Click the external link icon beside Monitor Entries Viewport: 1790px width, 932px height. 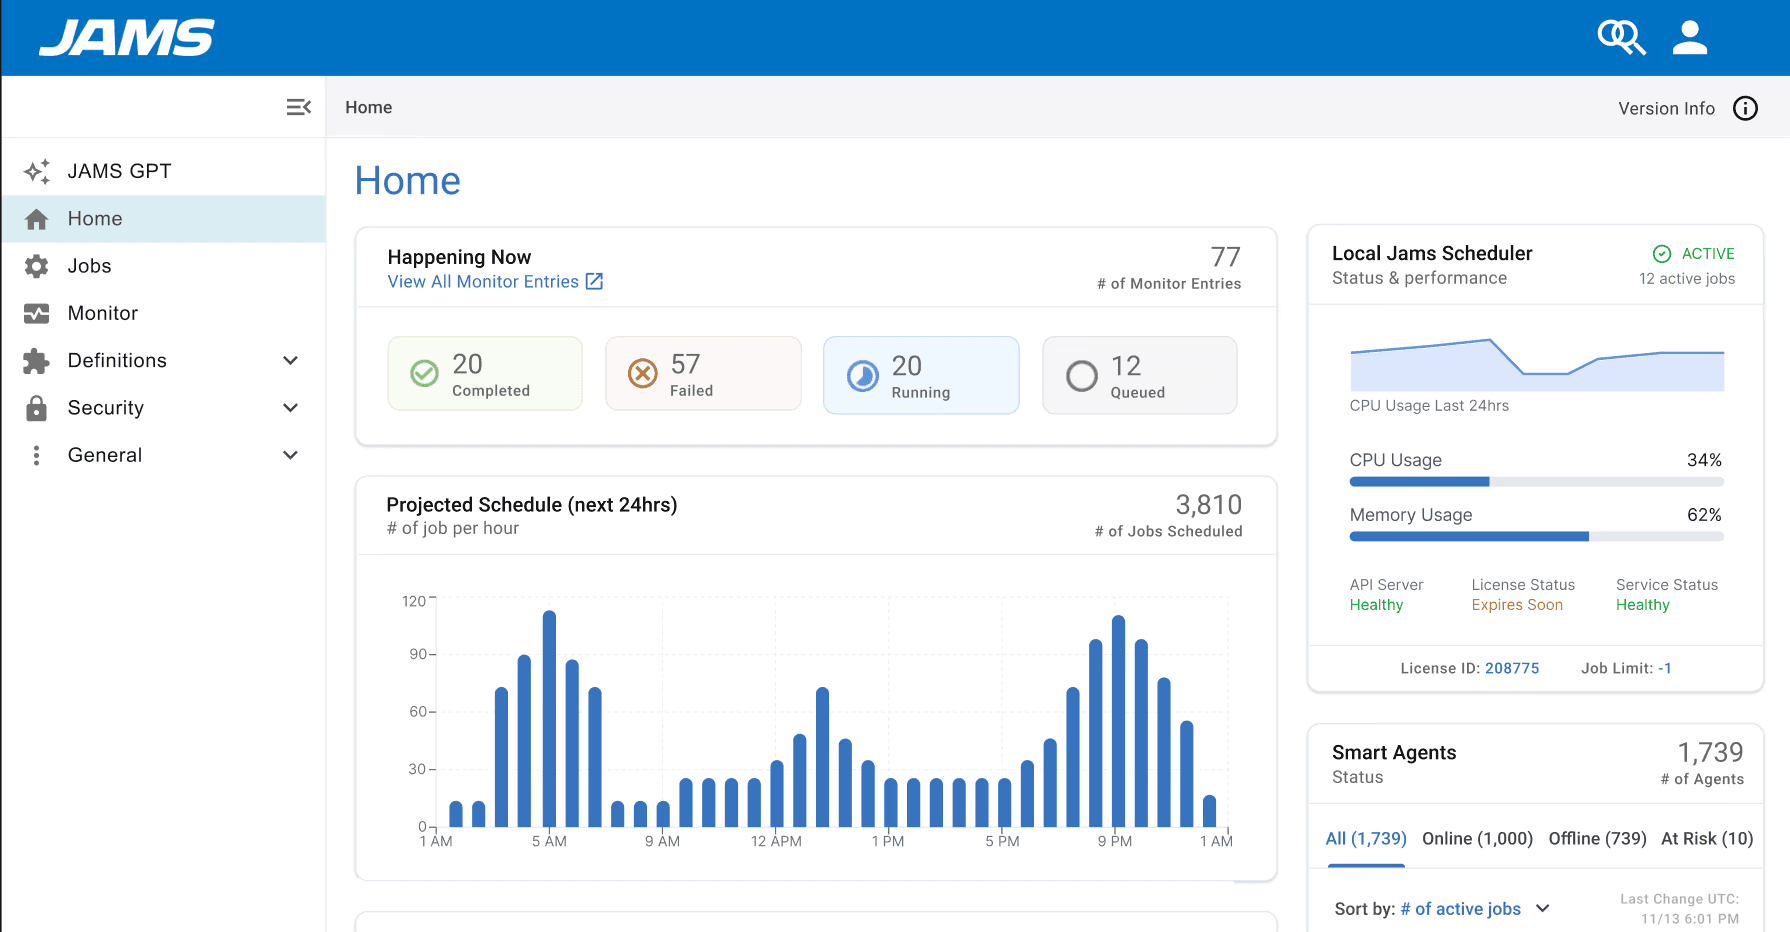(594, 281)
